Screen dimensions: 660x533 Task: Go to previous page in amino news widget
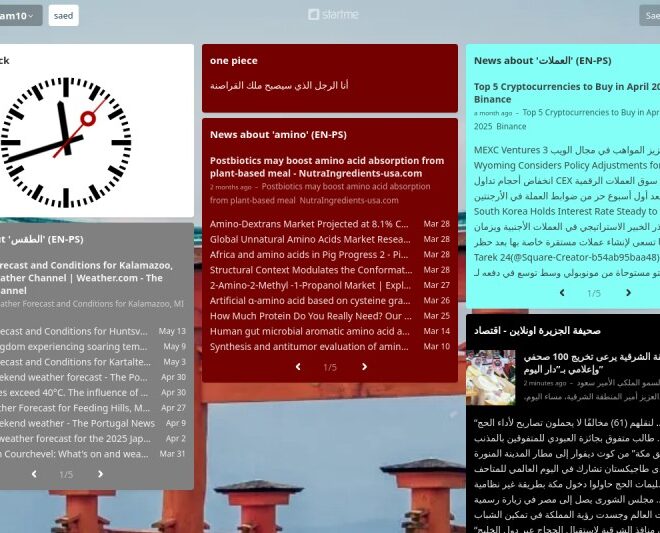tap(298, 367)
